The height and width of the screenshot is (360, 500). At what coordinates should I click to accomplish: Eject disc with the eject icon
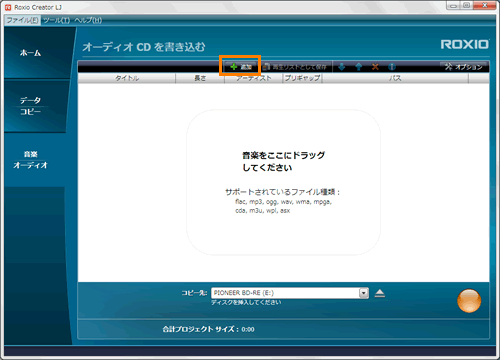coord(380,293)
